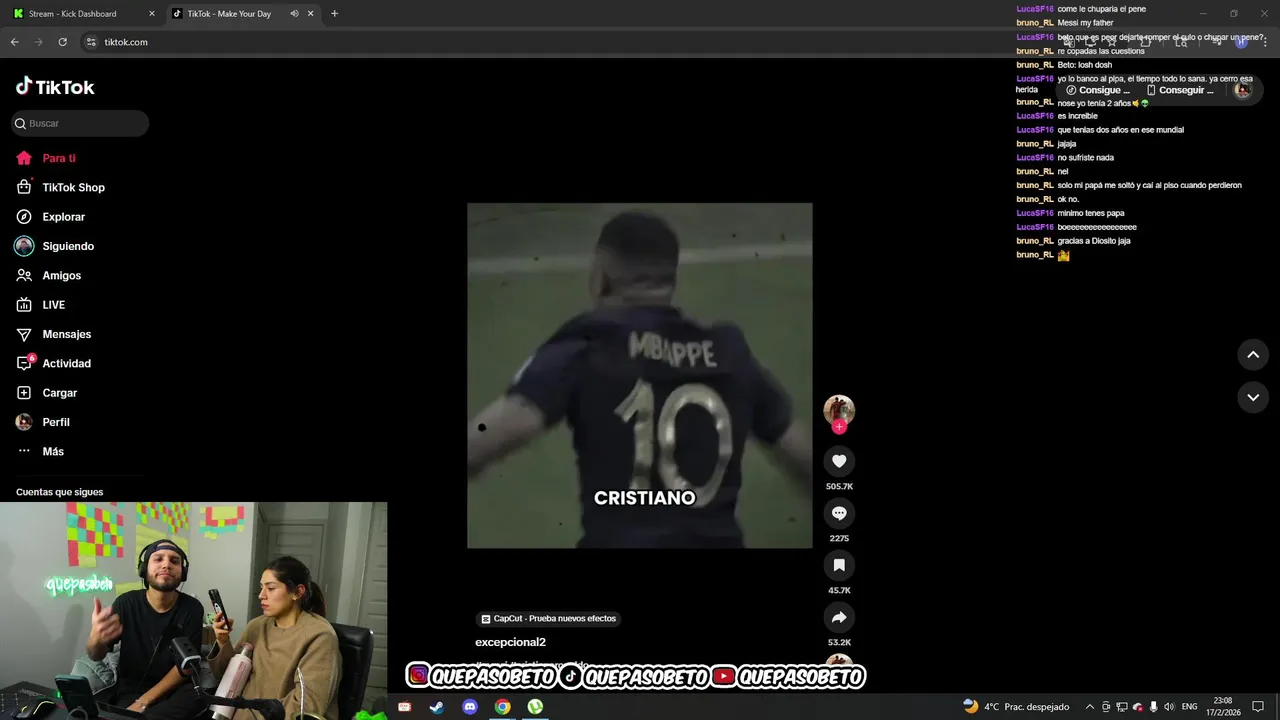Click chat message 'Messi my father'
Viewport: 1280px width, 720px height.
(1085, 23)
